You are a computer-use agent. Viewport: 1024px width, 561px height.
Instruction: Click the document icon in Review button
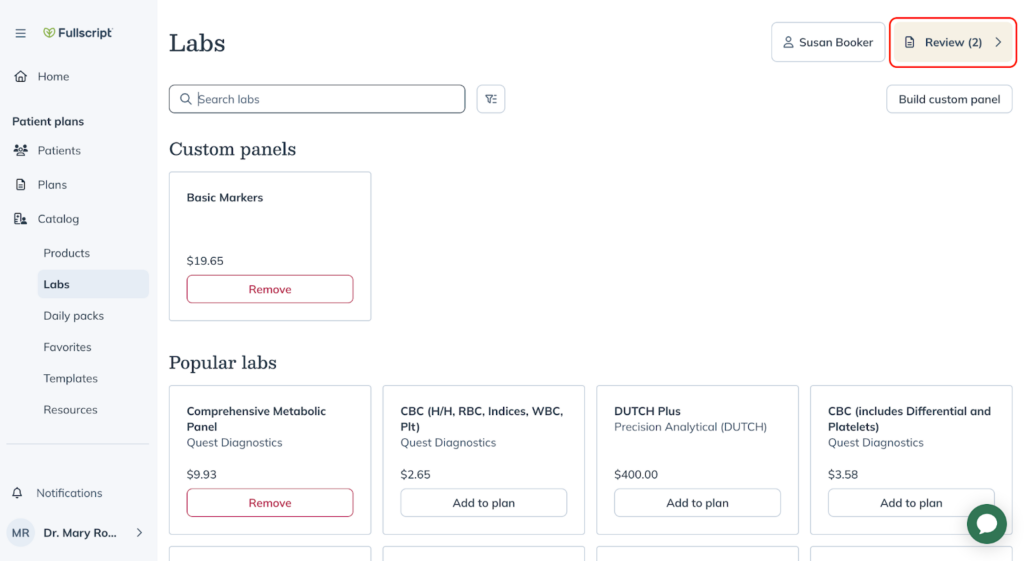(x=909, y=42)
